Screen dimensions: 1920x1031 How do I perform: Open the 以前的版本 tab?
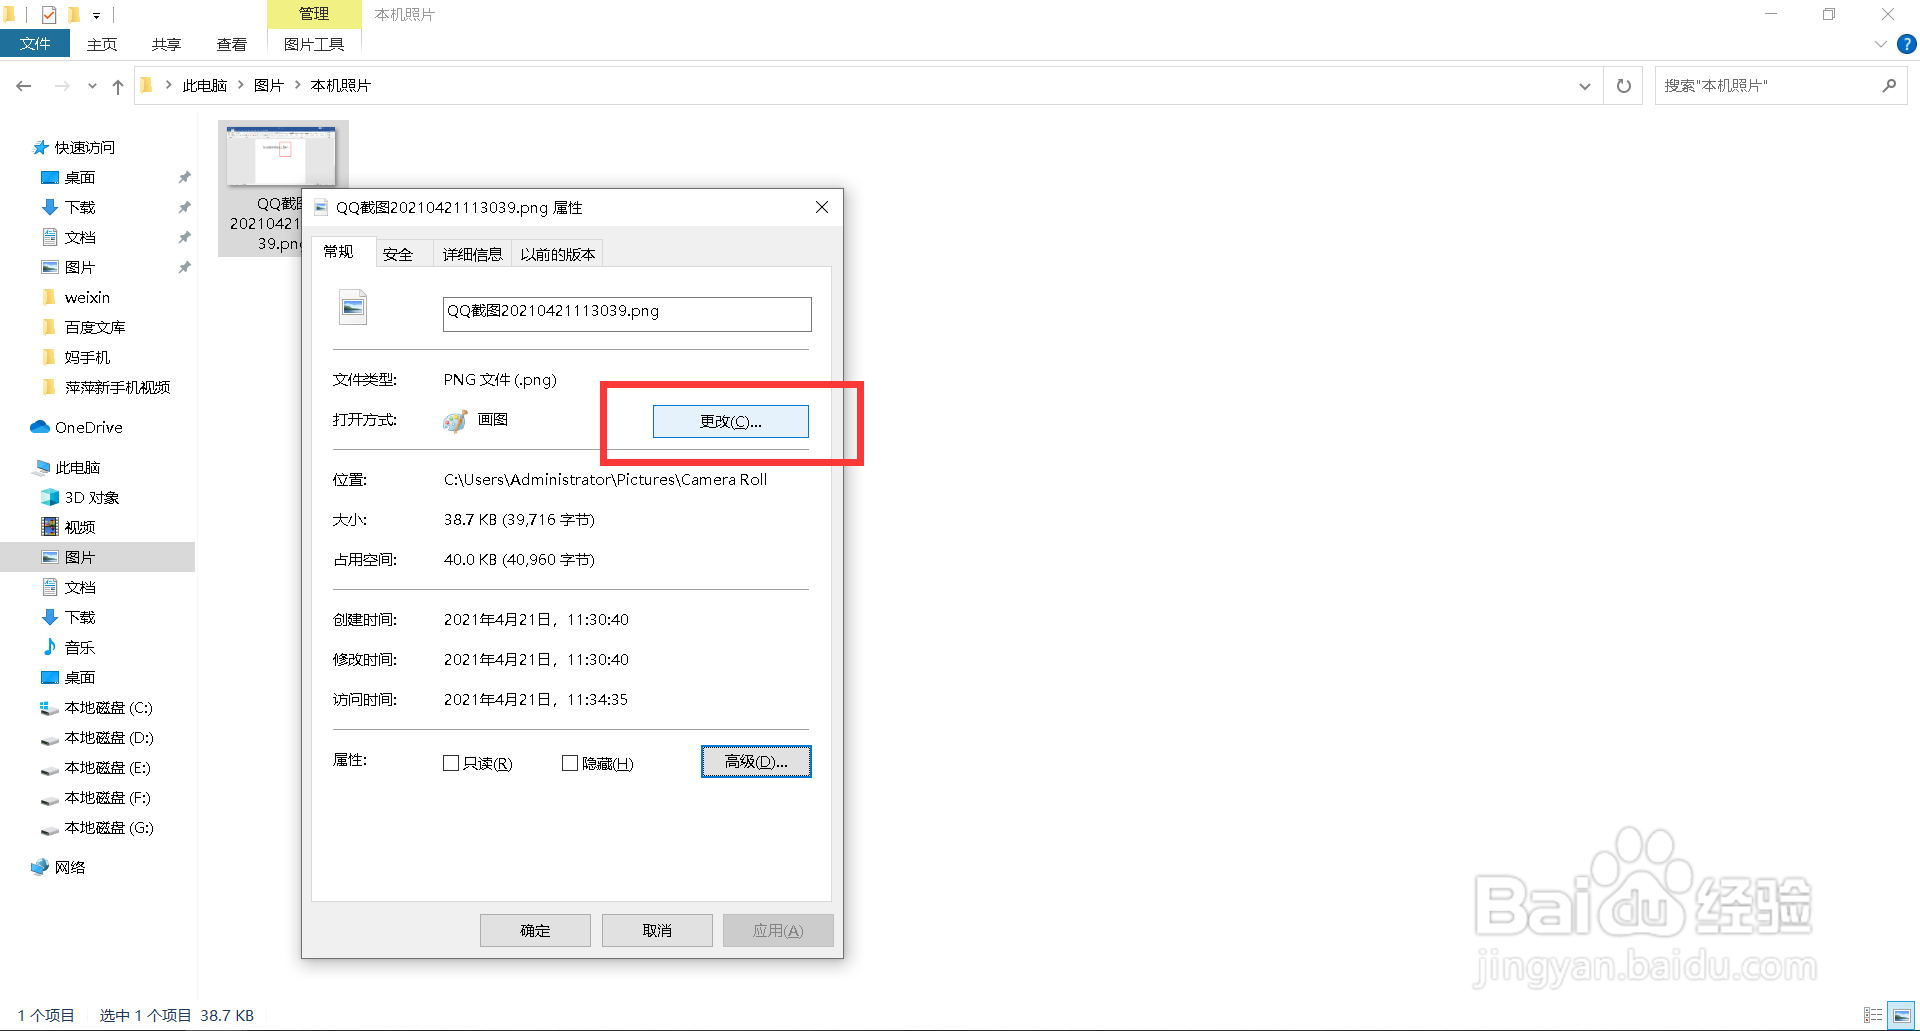(557, 254)
